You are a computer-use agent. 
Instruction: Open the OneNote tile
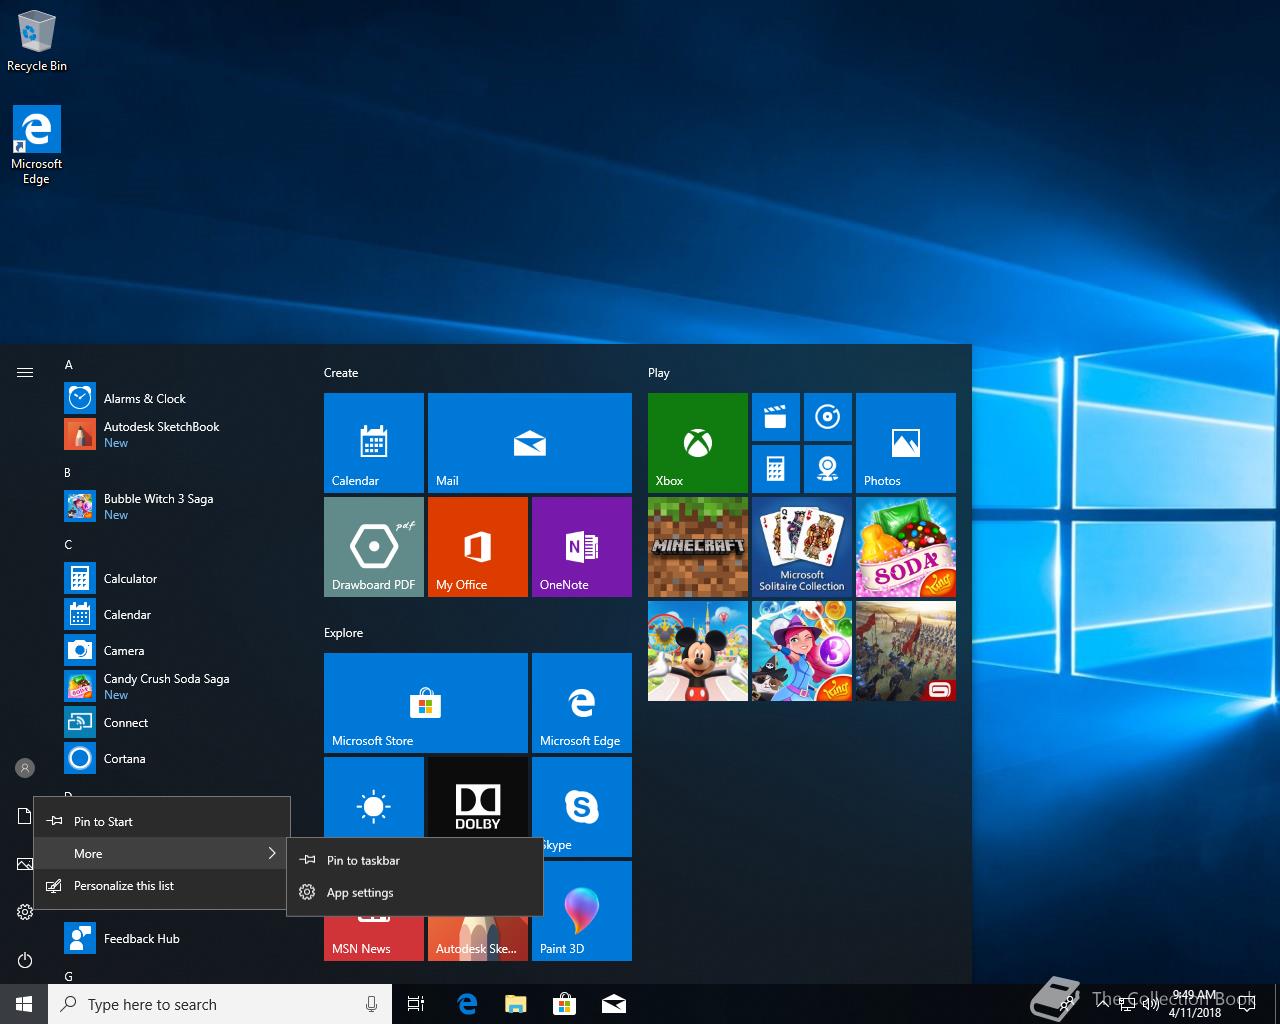[582, 547]
